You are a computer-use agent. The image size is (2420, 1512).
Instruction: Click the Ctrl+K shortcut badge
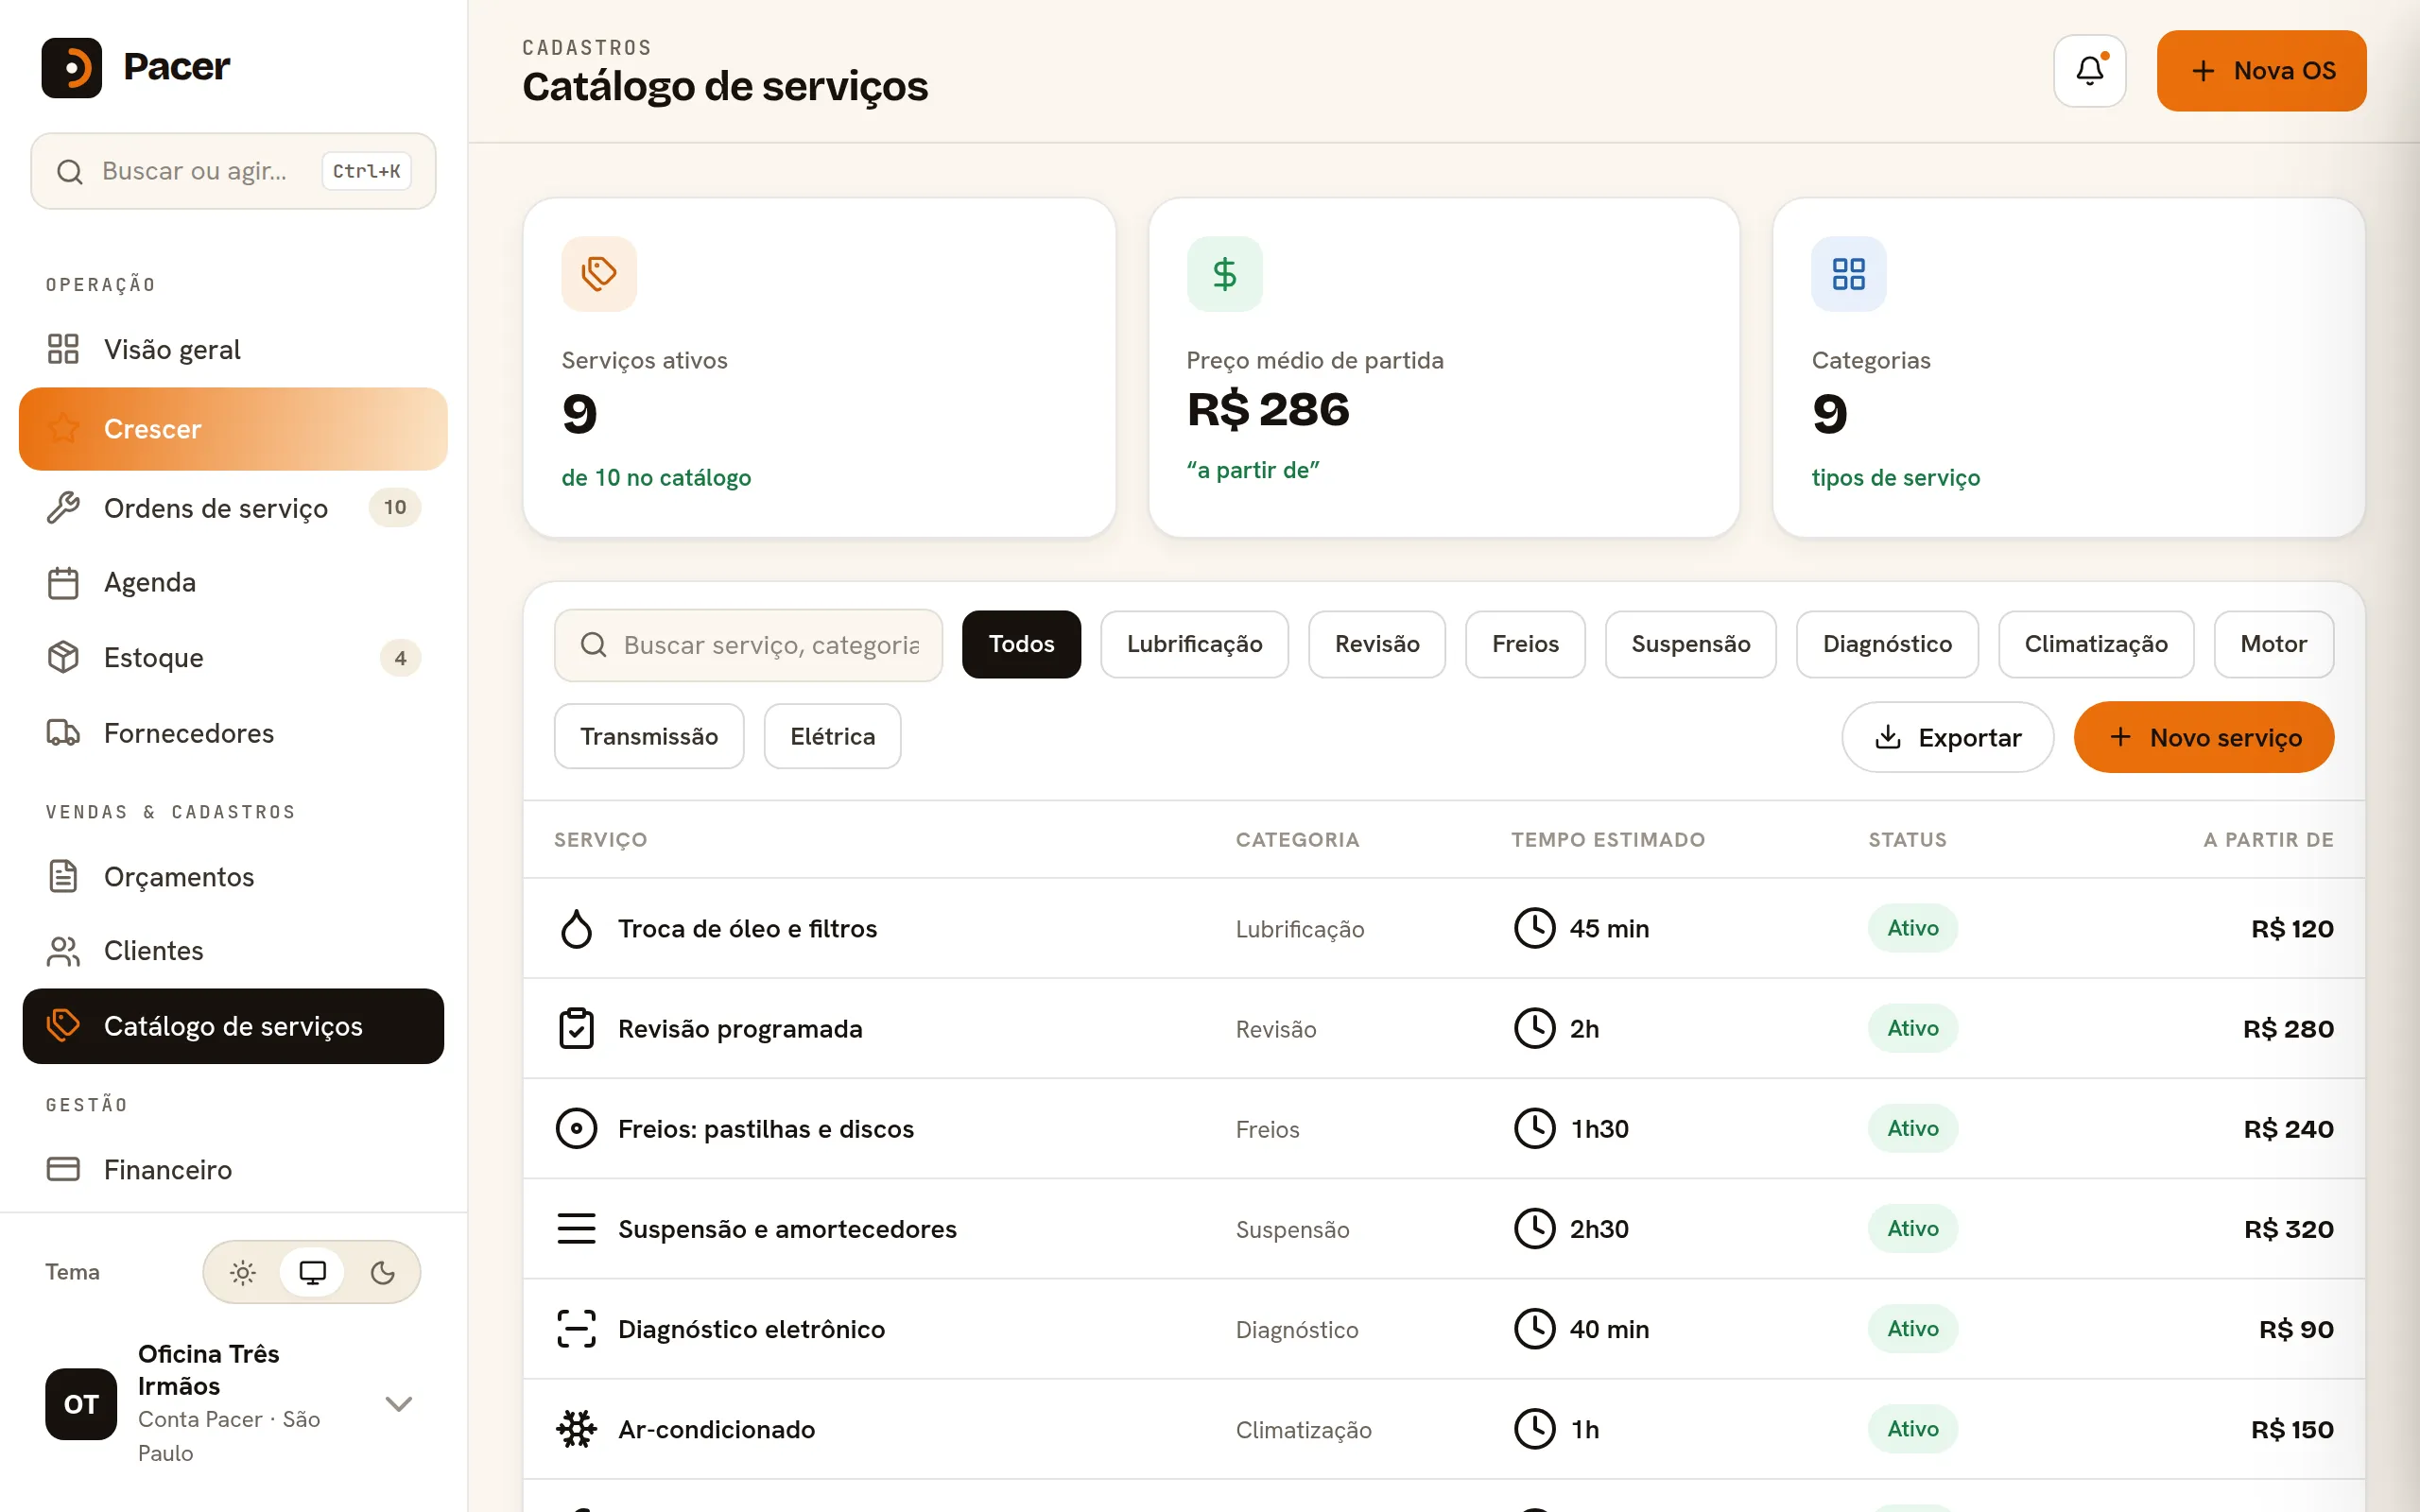point(366,171)
